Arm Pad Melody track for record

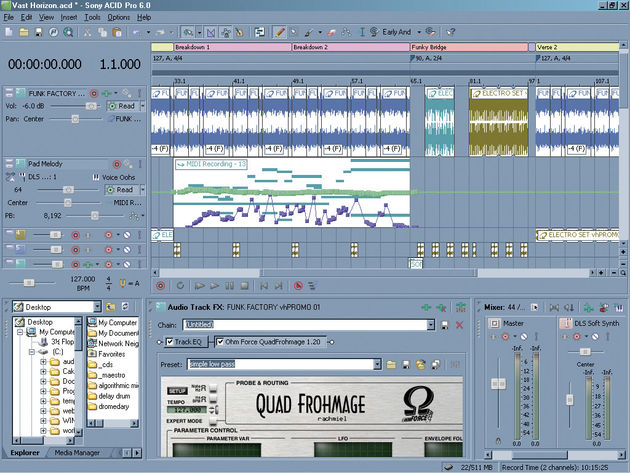click(x=117, y=164)
